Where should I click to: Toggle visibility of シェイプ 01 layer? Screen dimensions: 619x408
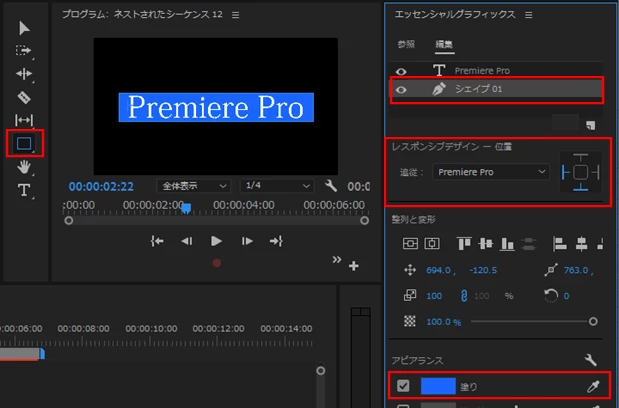401,90
